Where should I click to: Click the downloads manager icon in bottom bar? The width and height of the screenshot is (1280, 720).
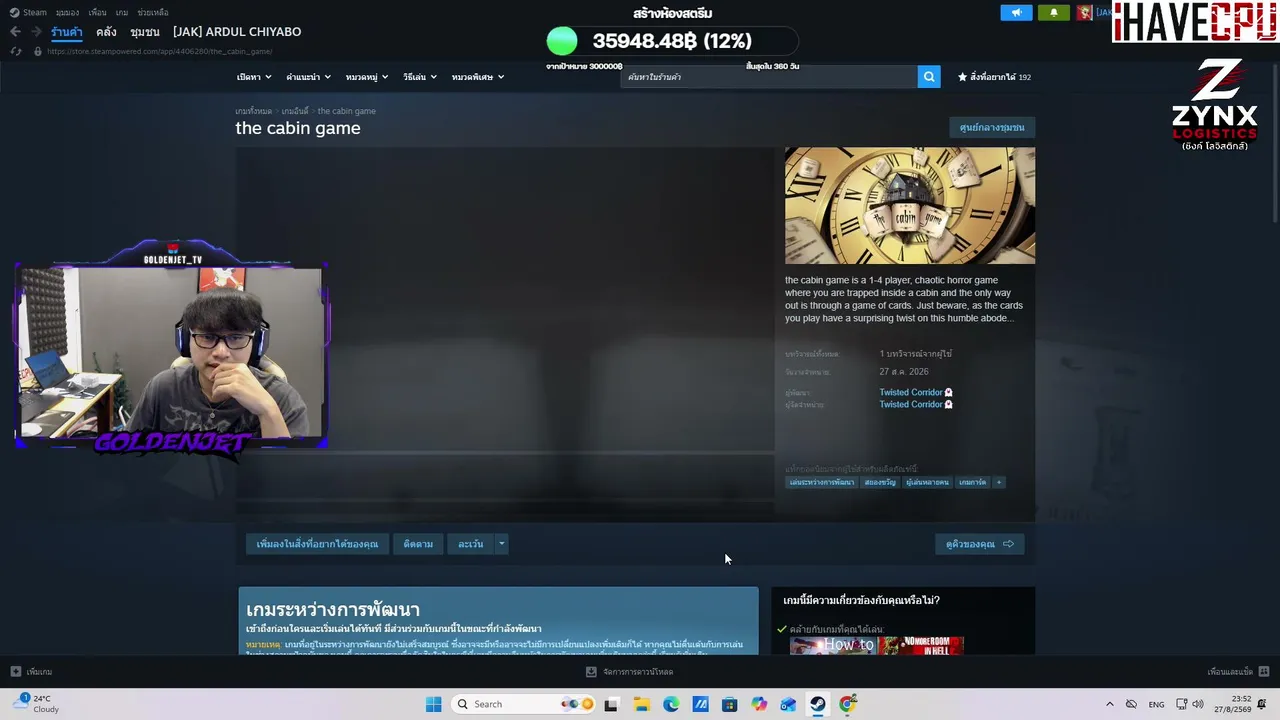[x=591, y=672]
